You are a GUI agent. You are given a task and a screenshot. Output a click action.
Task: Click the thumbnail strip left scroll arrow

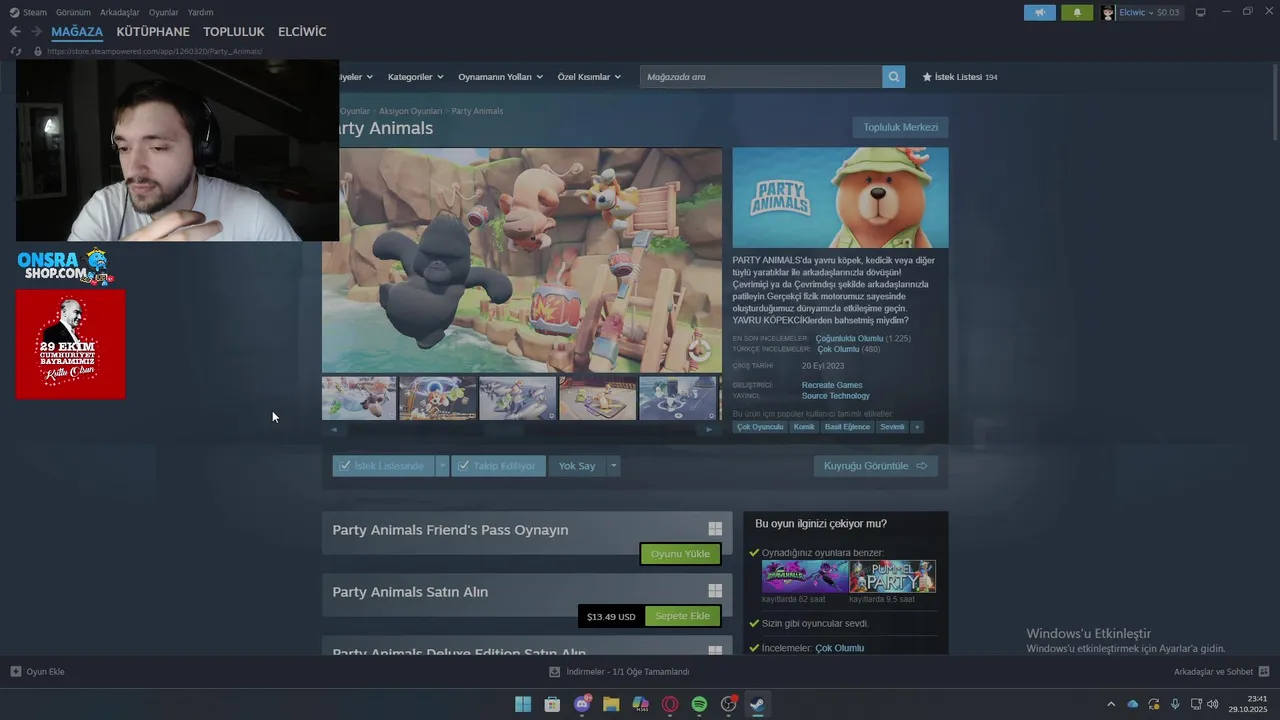click(x=334, y=430)
